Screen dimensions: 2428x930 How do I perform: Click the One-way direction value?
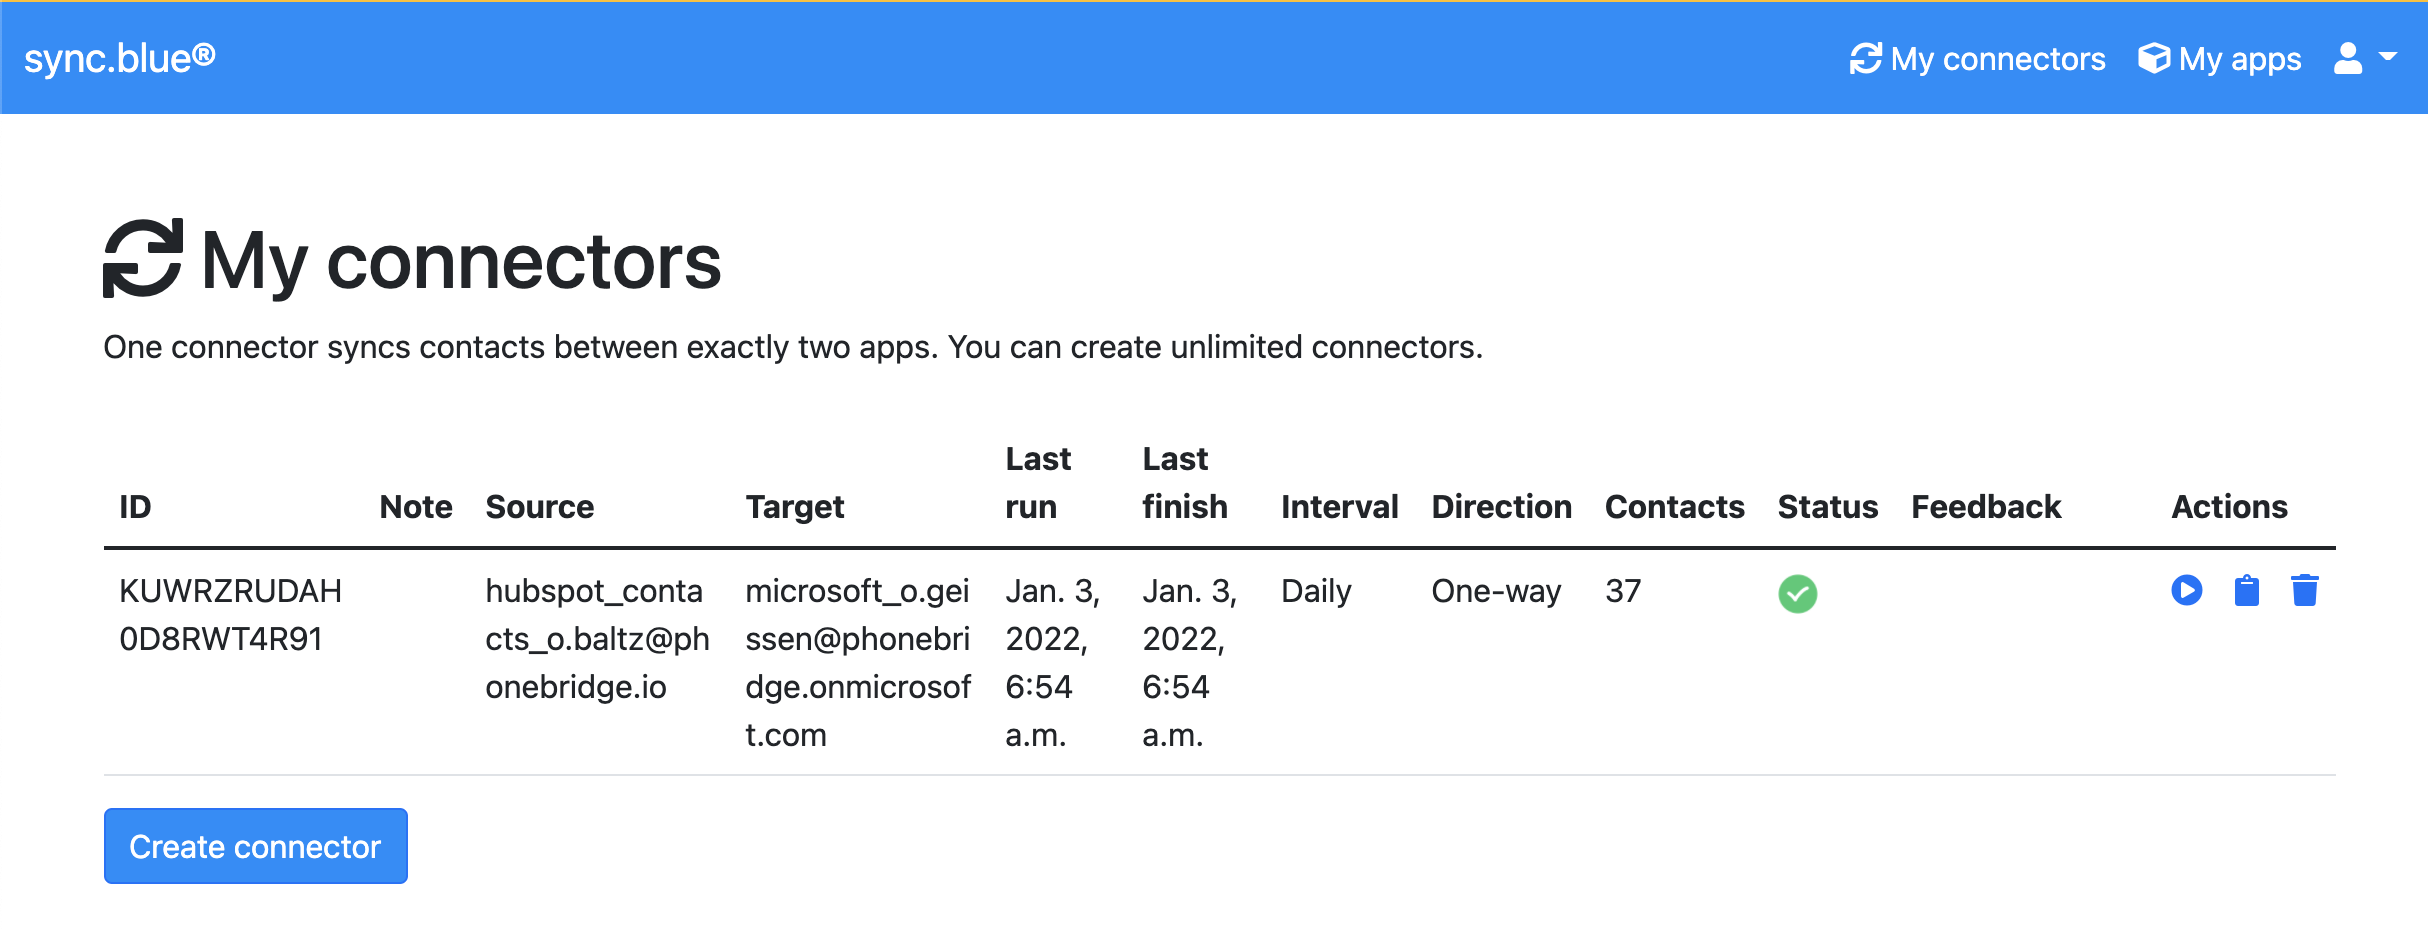[1496, 591]
